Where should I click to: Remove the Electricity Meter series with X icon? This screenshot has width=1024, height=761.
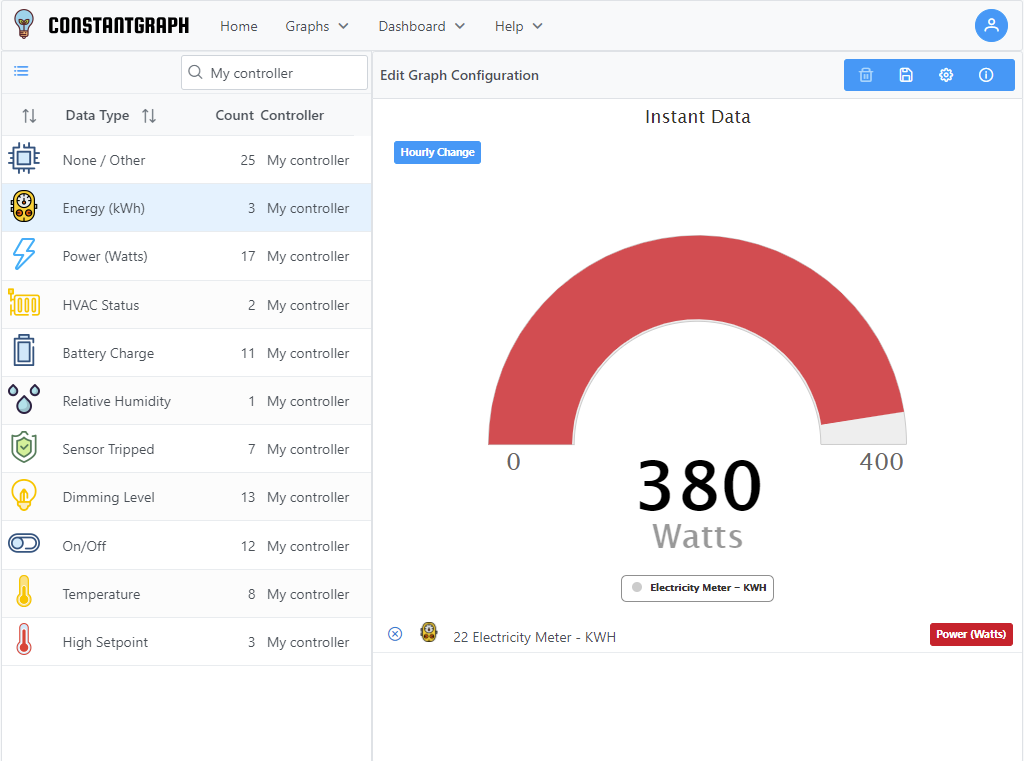(395, 634)
